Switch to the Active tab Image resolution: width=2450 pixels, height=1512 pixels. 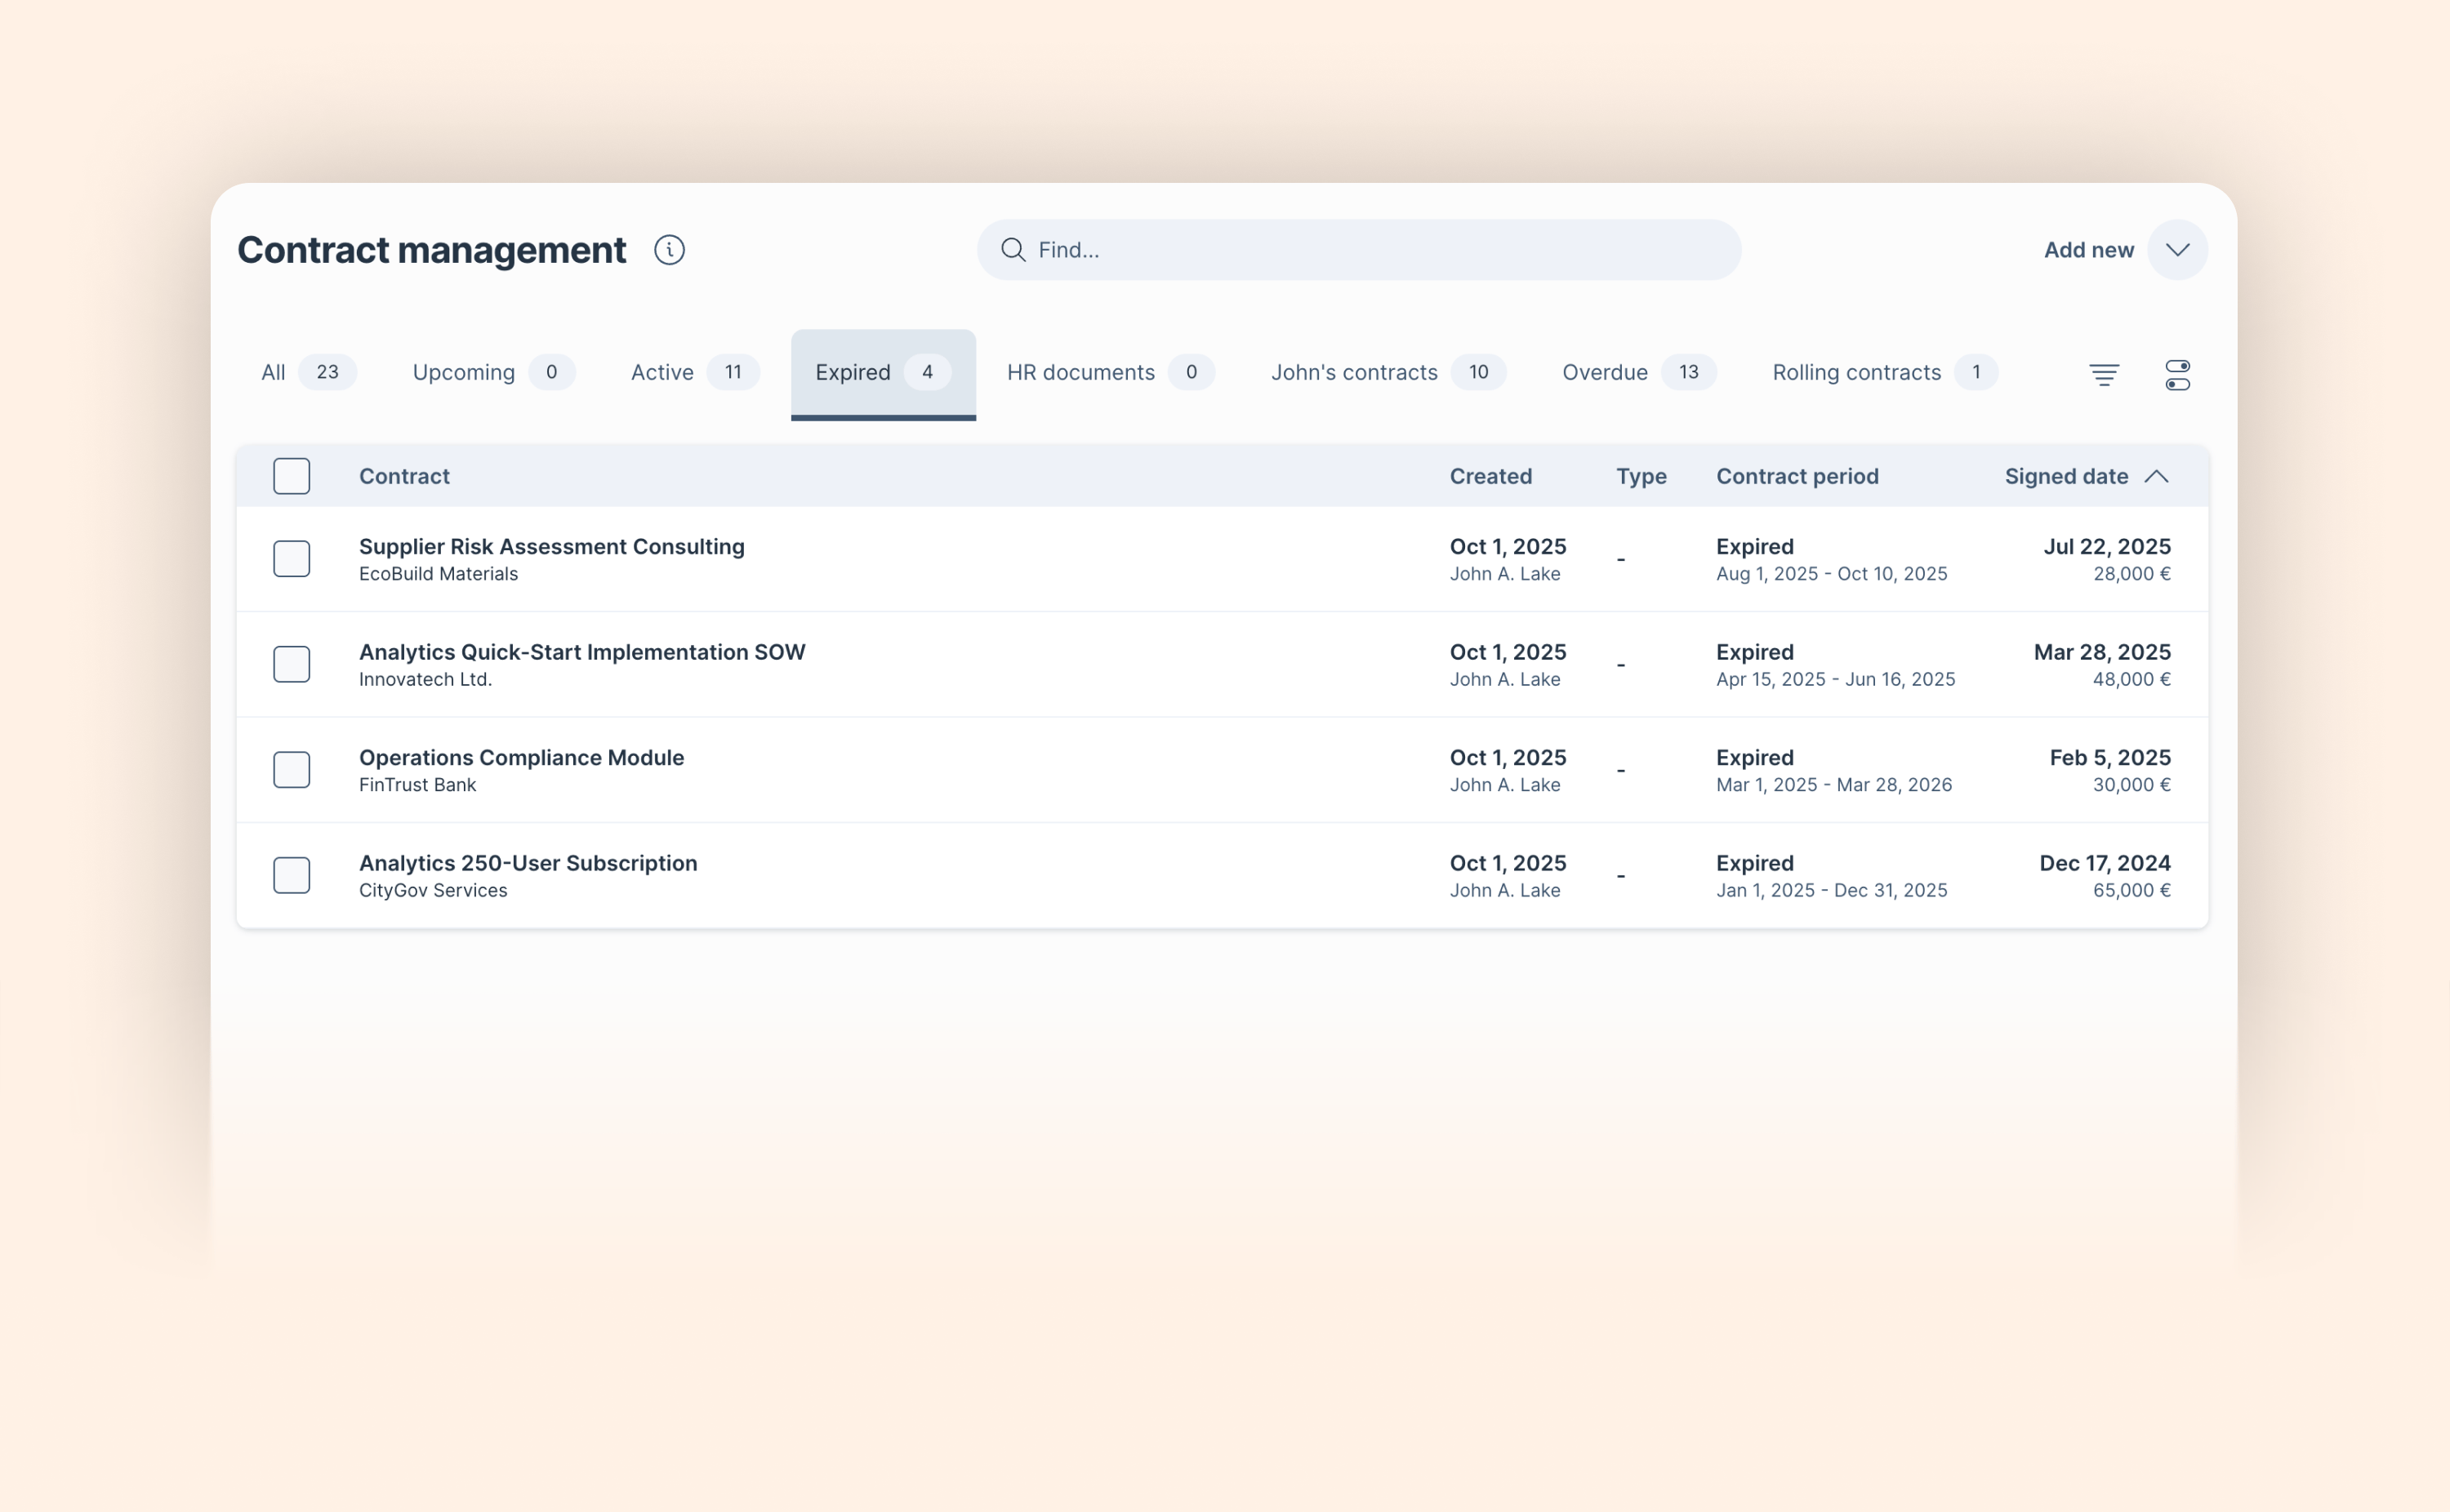(x=661, y=372)
